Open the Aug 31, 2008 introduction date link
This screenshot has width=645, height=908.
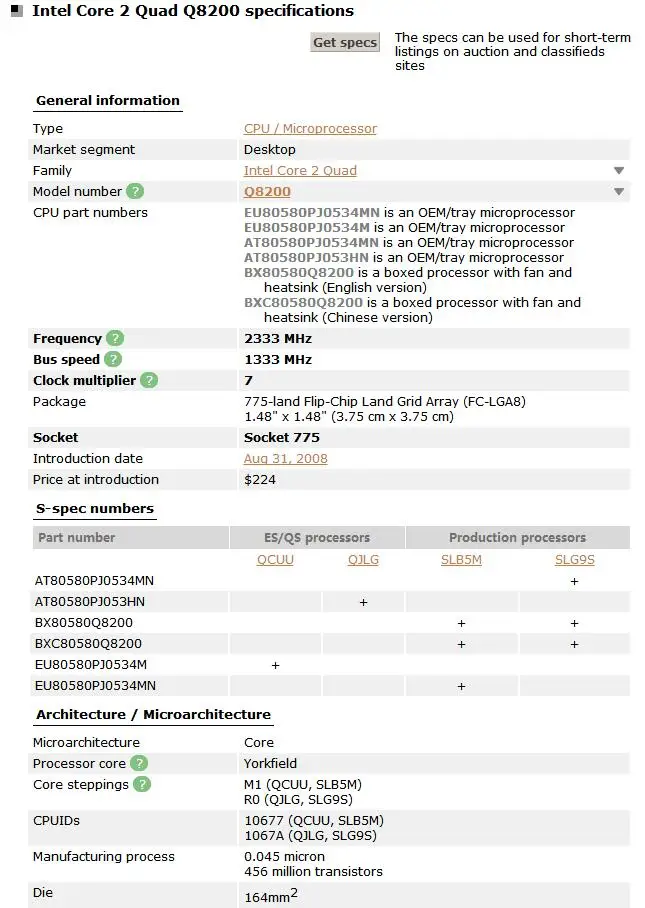click(285, 458)
